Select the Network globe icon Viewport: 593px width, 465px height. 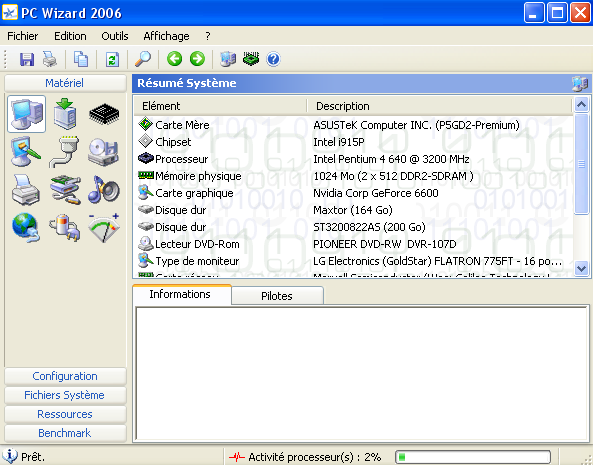pyautogui.click(x=26, y=228)
